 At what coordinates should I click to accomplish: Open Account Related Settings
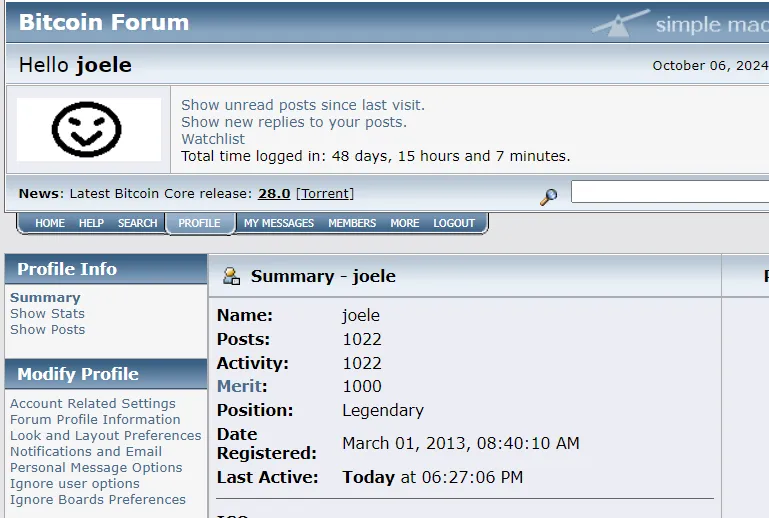click(93, 404)
